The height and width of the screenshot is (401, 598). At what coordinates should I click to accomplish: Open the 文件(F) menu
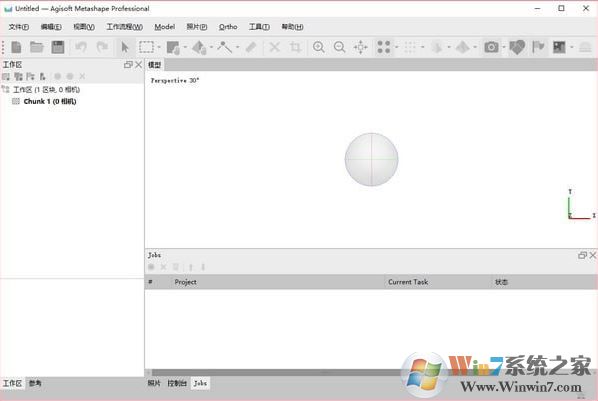coord(19,27)
